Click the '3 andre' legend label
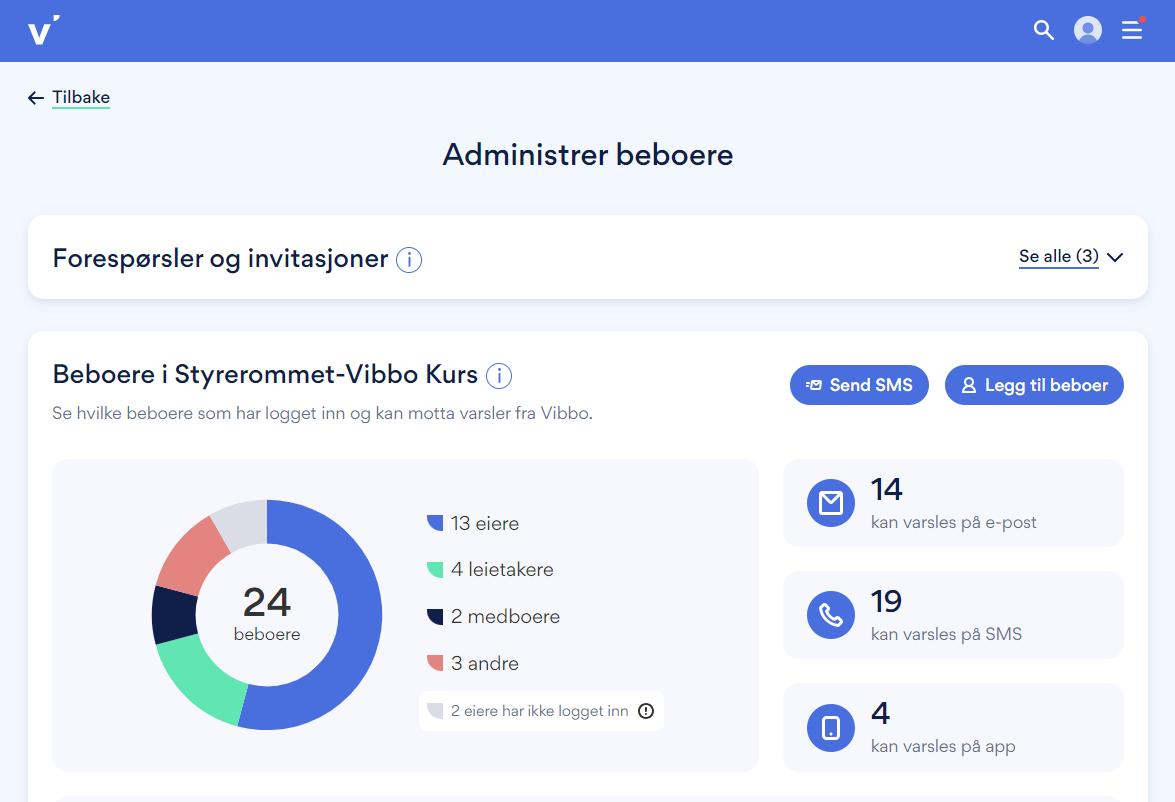Viewport: 1175px width, 802px height. (x=485, y=663)
